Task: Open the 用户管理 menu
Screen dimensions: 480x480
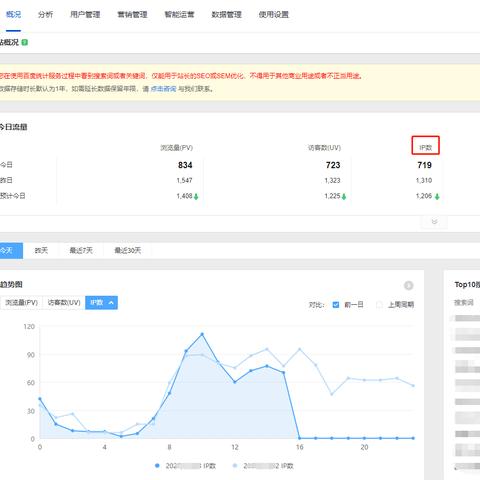Action: coord(85,15)
